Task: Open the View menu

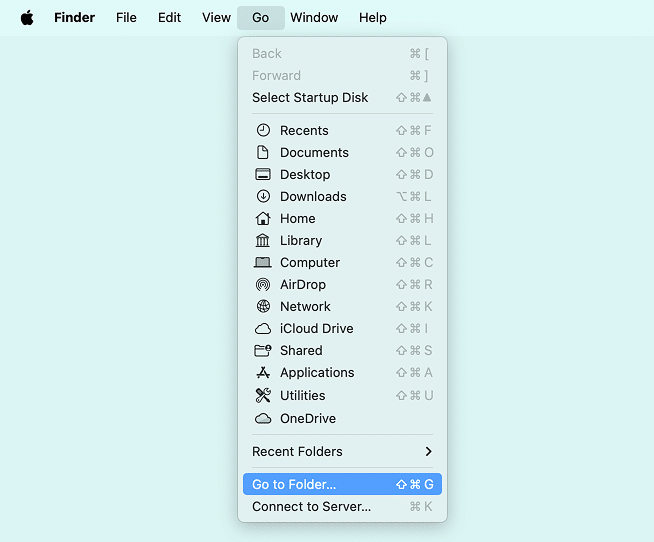Action: [x=216, y=18]
